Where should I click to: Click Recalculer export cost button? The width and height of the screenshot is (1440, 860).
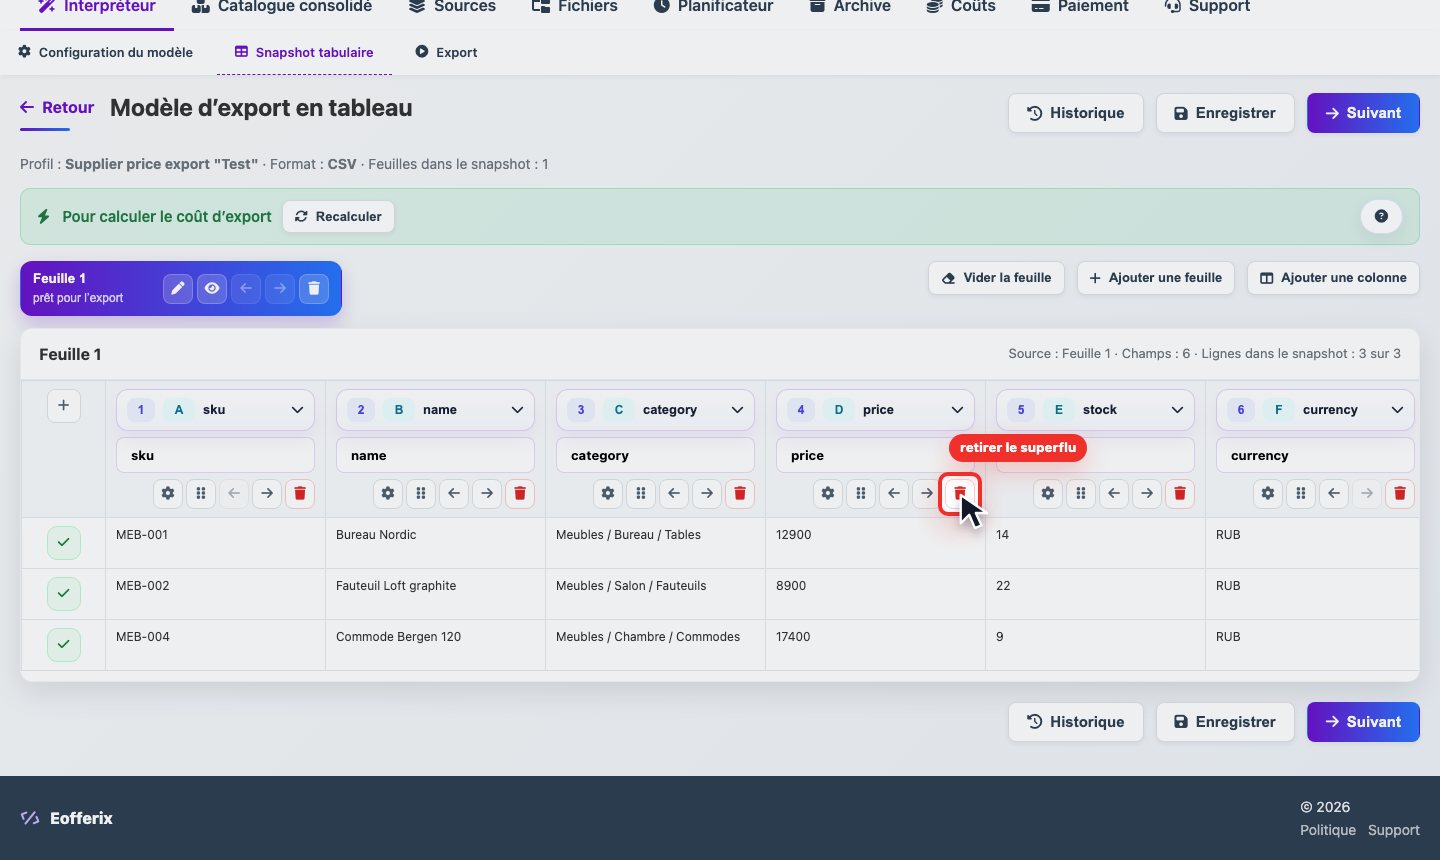[x=338, y=217]
